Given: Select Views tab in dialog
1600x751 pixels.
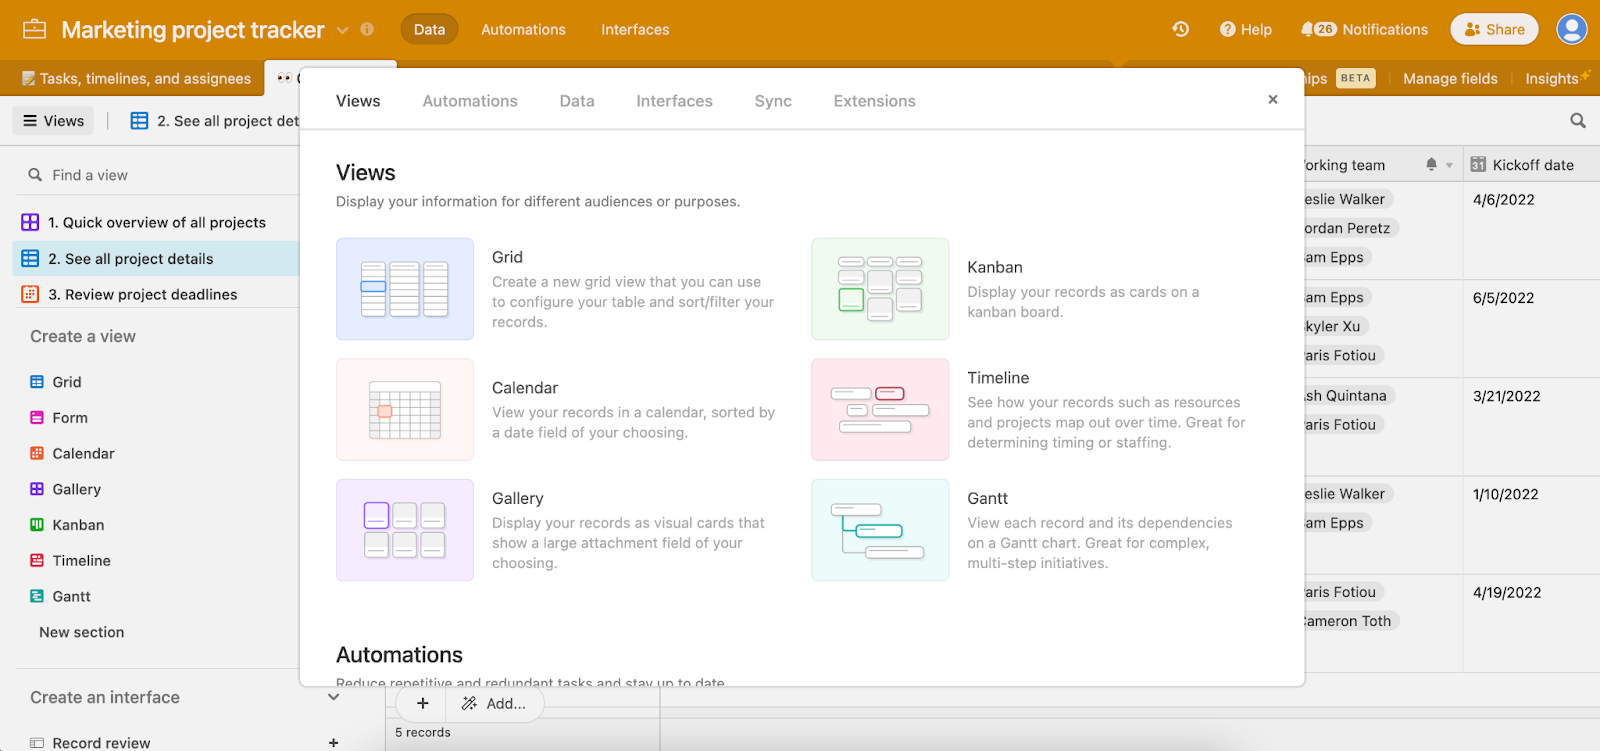Looking at the screenshot, I should click(358, 101).
